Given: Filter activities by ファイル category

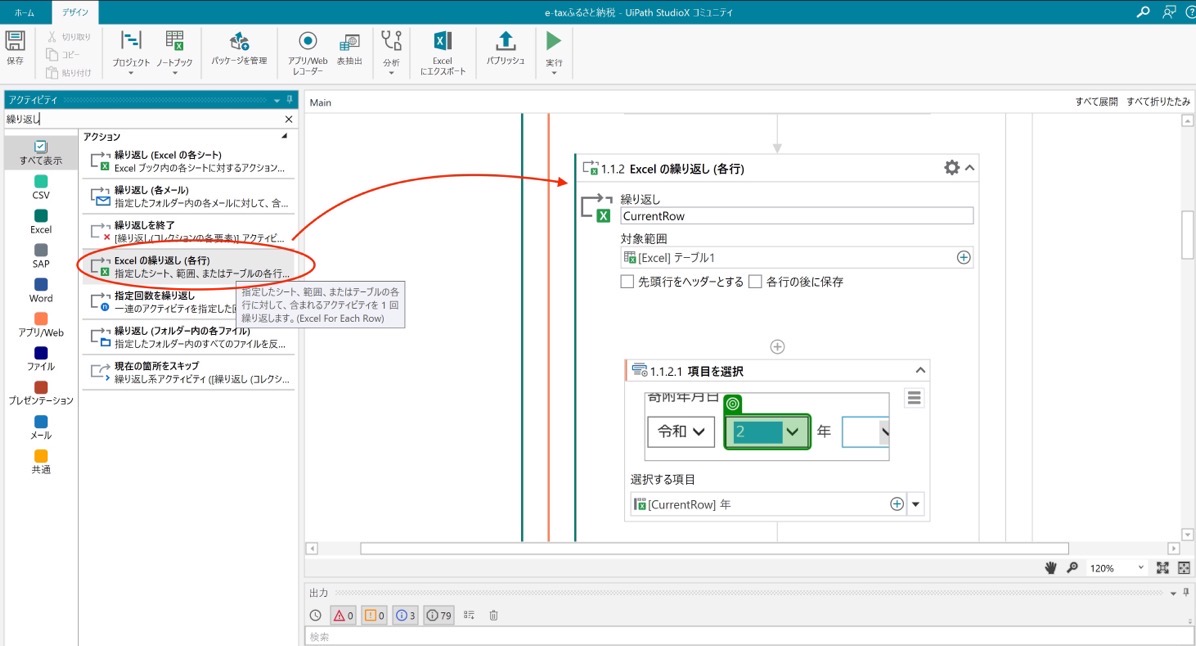Looking at the screenshot, I should coord(41,358).
